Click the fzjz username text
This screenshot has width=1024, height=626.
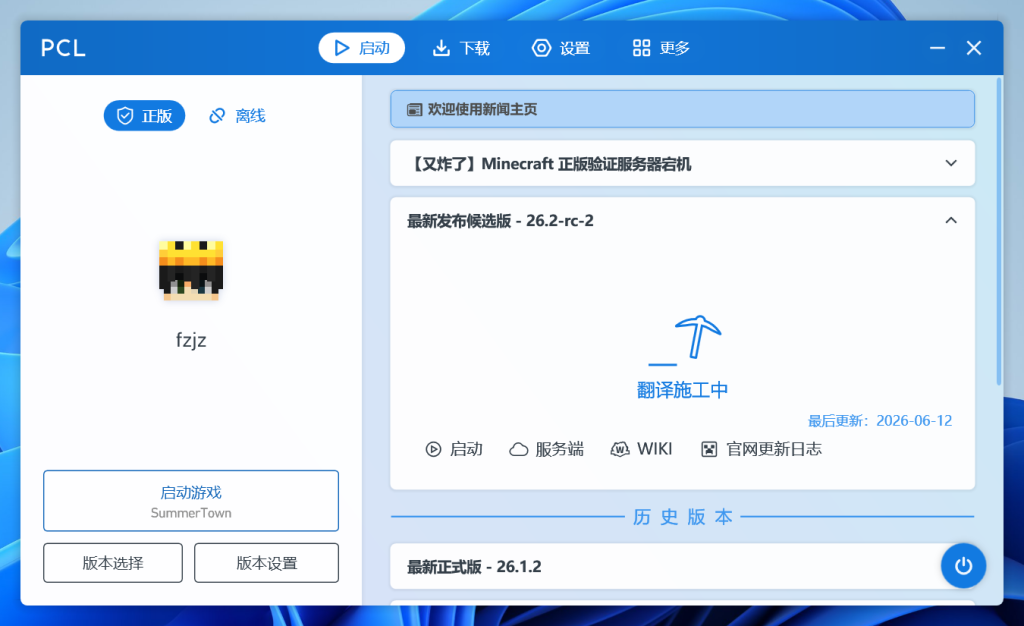(x=191, y=340)
